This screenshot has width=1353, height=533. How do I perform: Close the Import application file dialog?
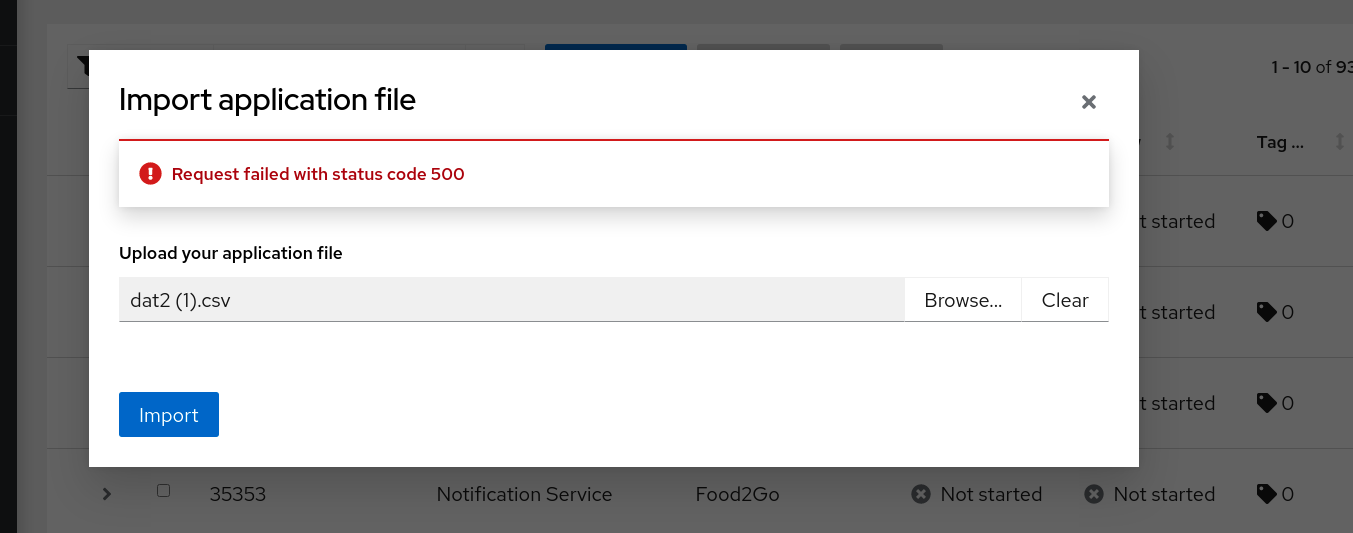[1089, 101]
